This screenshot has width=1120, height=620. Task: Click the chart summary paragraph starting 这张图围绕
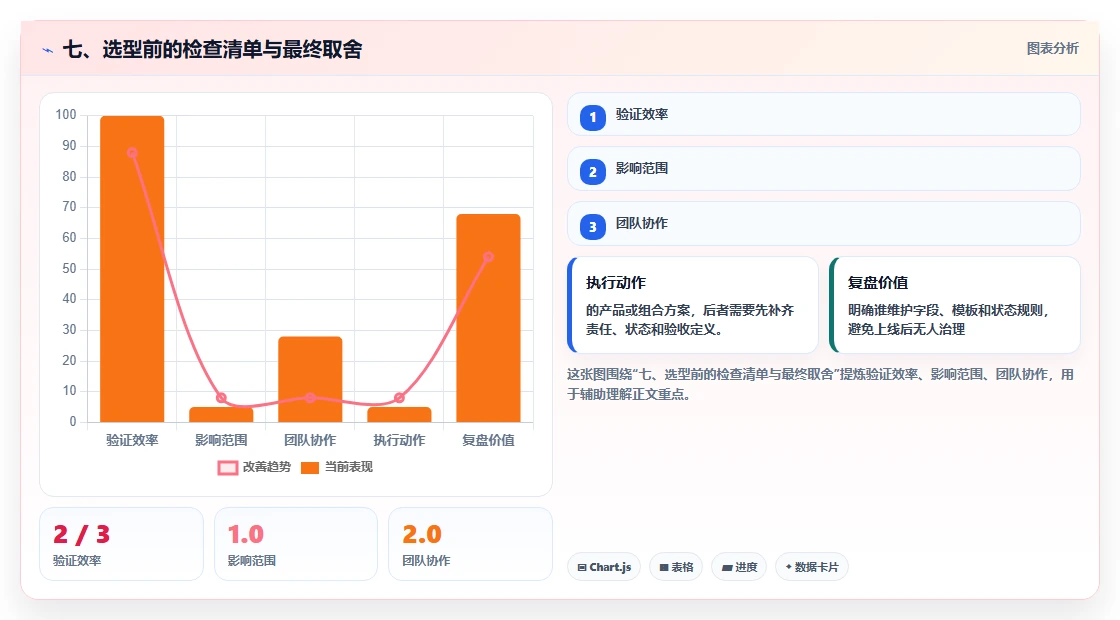click(x=821, y=384)
